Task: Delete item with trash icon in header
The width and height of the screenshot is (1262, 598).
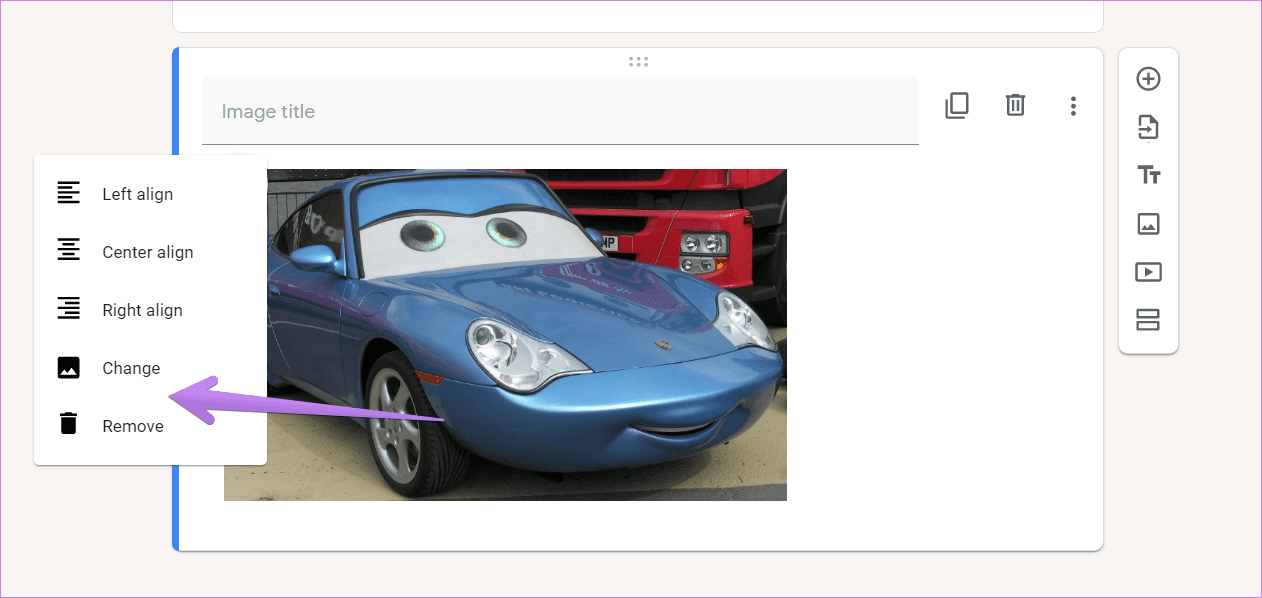Action: coord(1015,105)
